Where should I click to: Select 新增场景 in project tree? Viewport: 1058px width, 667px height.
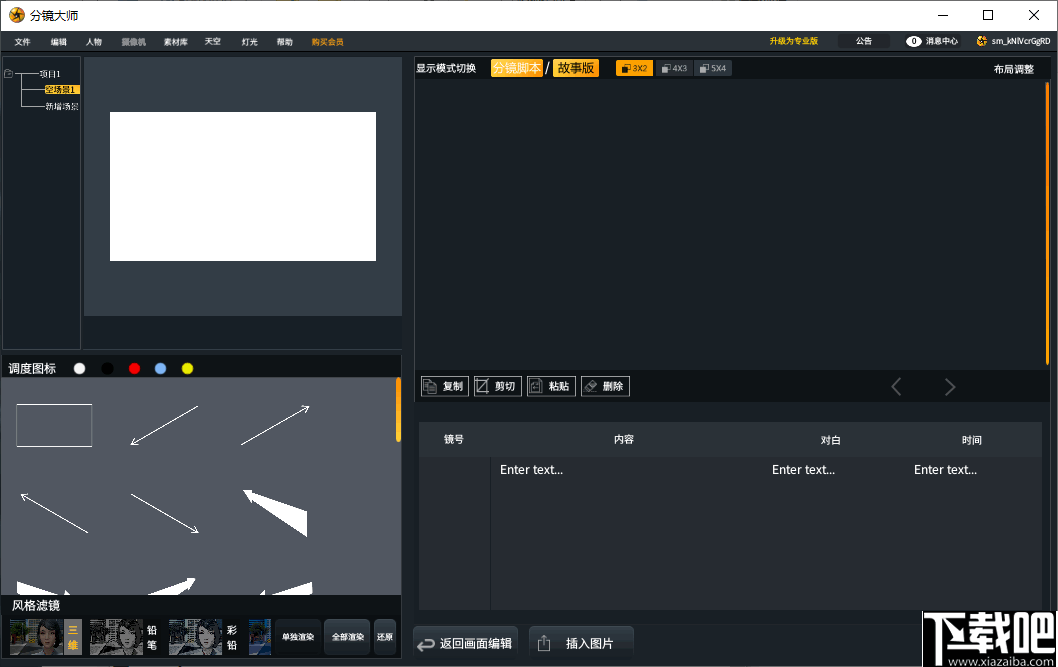[x=61, y=106]
